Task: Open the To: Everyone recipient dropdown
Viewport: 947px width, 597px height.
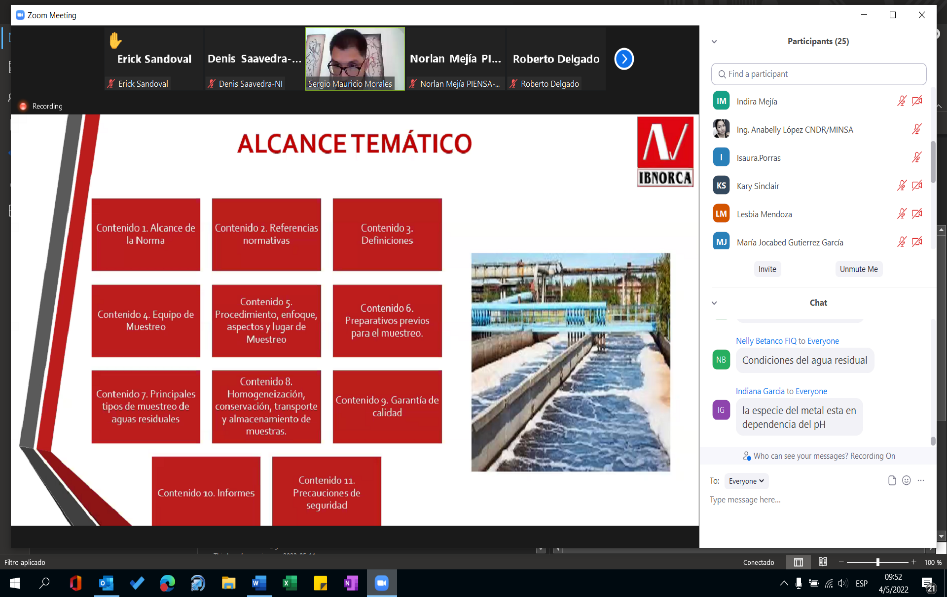Action: (x=746, y=481)
